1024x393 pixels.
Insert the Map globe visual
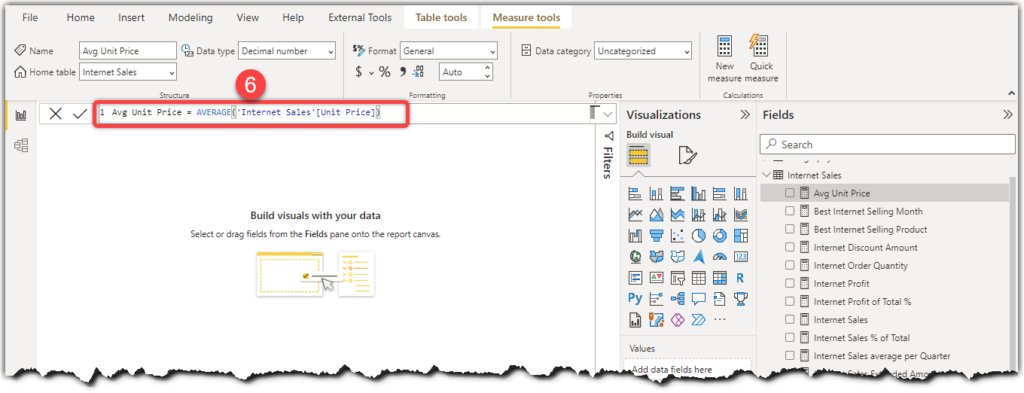[635, 257]
